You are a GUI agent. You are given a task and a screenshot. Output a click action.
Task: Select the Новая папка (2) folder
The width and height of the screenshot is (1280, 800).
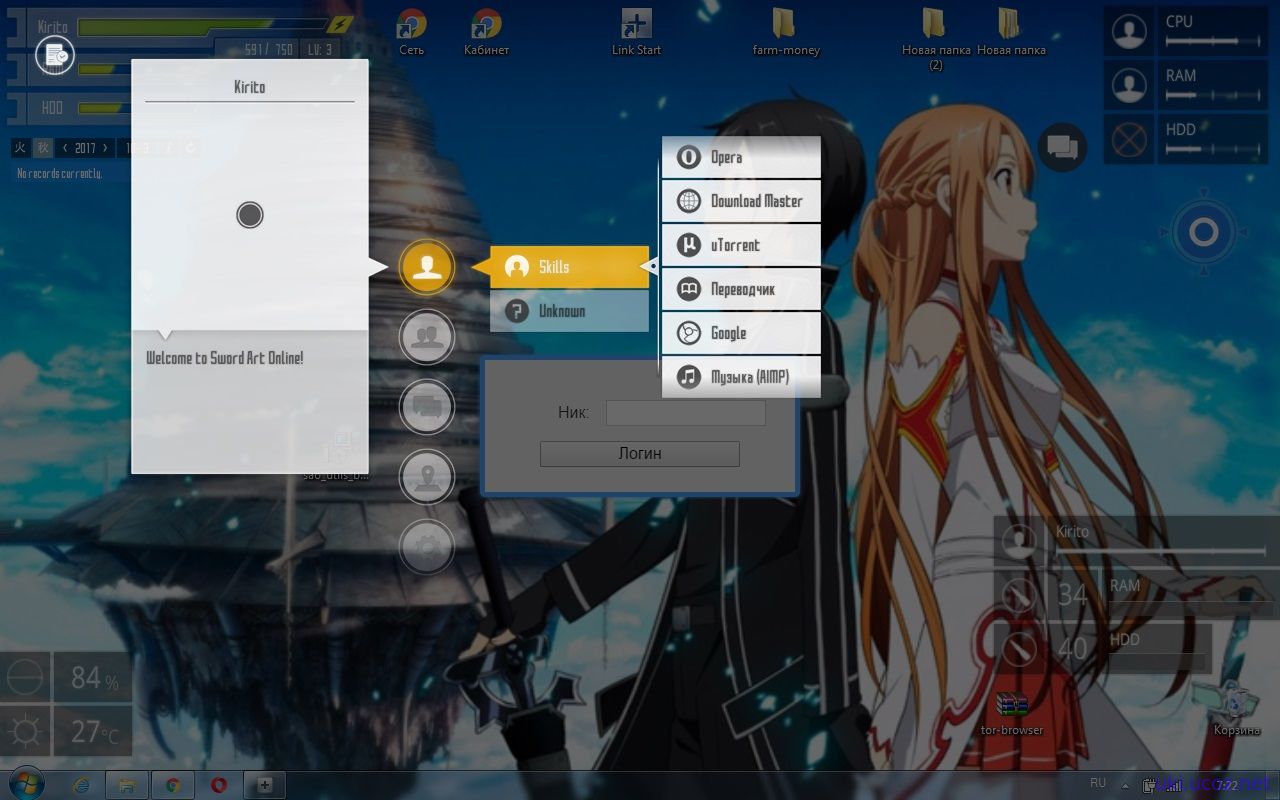point(935,39)
